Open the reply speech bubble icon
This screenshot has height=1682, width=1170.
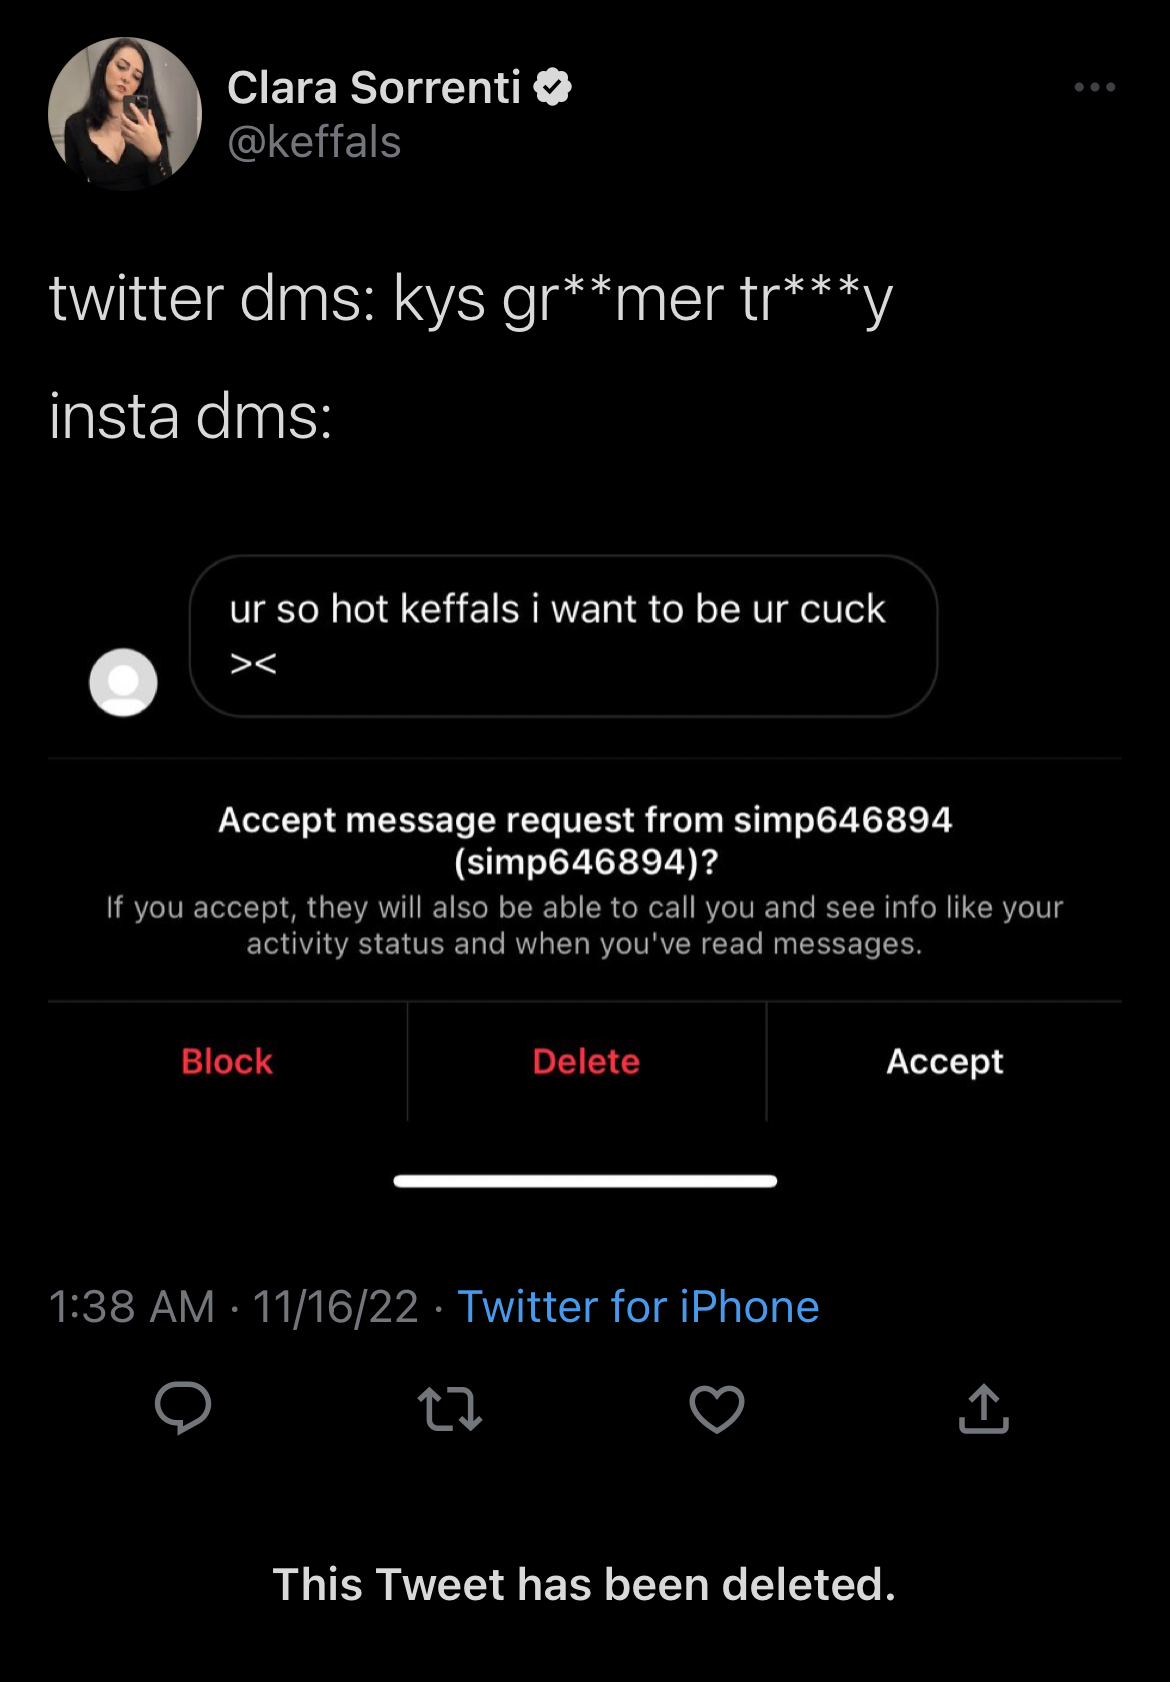point(183,1408)
